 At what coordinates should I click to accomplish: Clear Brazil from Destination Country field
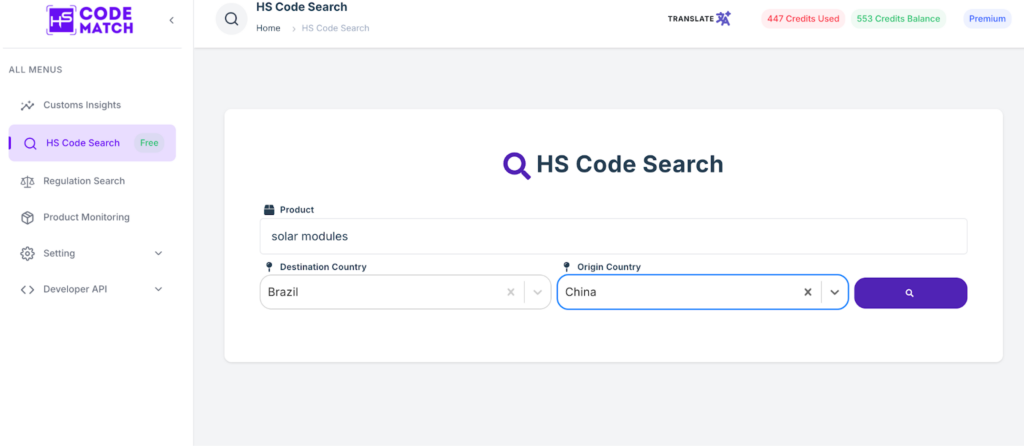(510, 292)
